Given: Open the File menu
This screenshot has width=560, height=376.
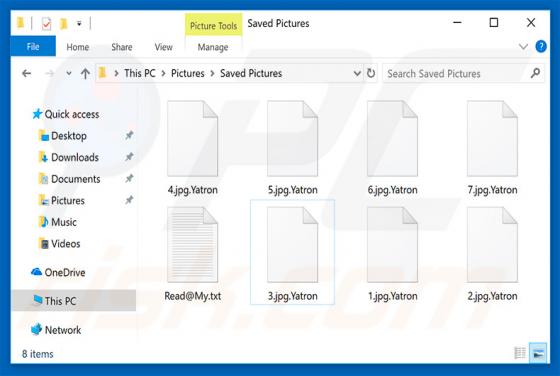Looking at the screenshot, I should point(33,46).
